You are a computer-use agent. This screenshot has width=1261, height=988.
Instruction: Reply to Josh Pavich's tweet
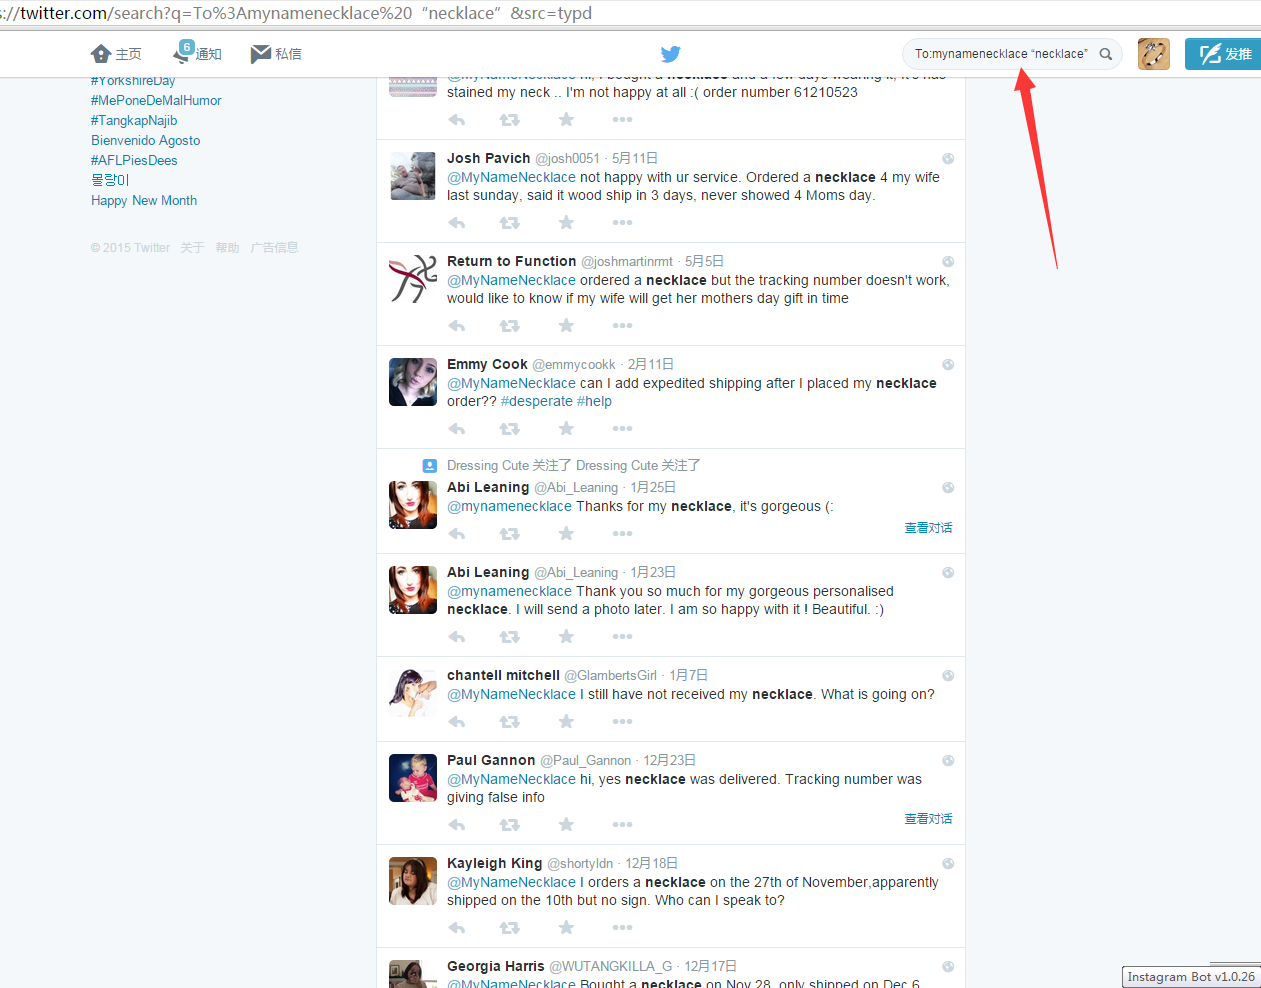click(x=457, y=223)
